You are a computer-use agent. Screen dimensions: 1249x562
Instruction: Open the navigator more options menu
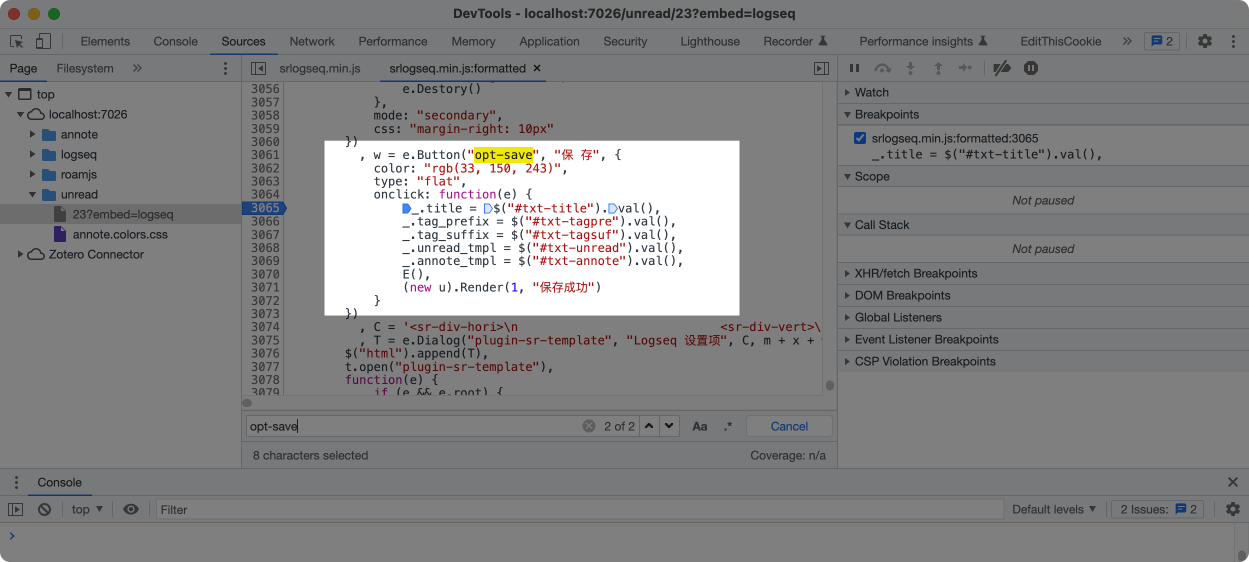(x=225, y=68)
